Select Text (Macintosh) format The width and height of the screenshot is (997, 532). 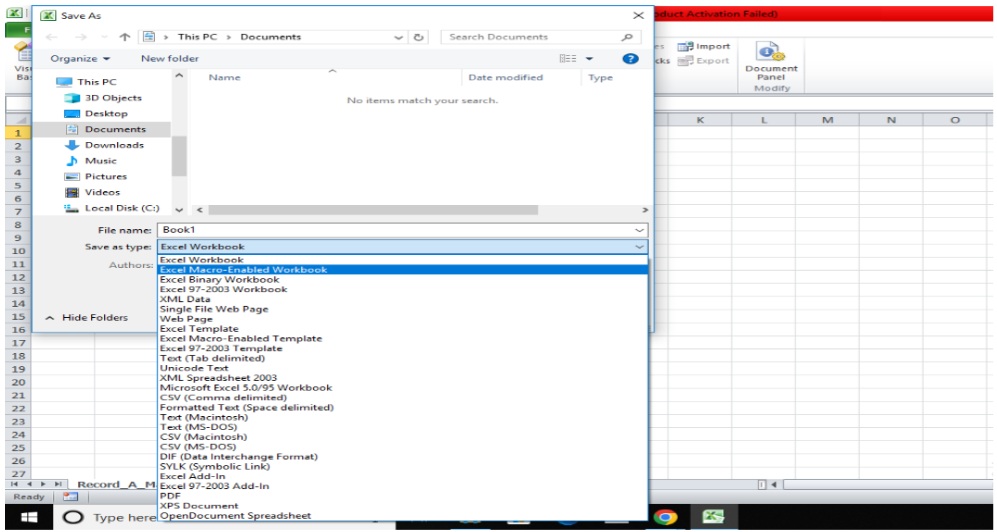tap(402, 418)
